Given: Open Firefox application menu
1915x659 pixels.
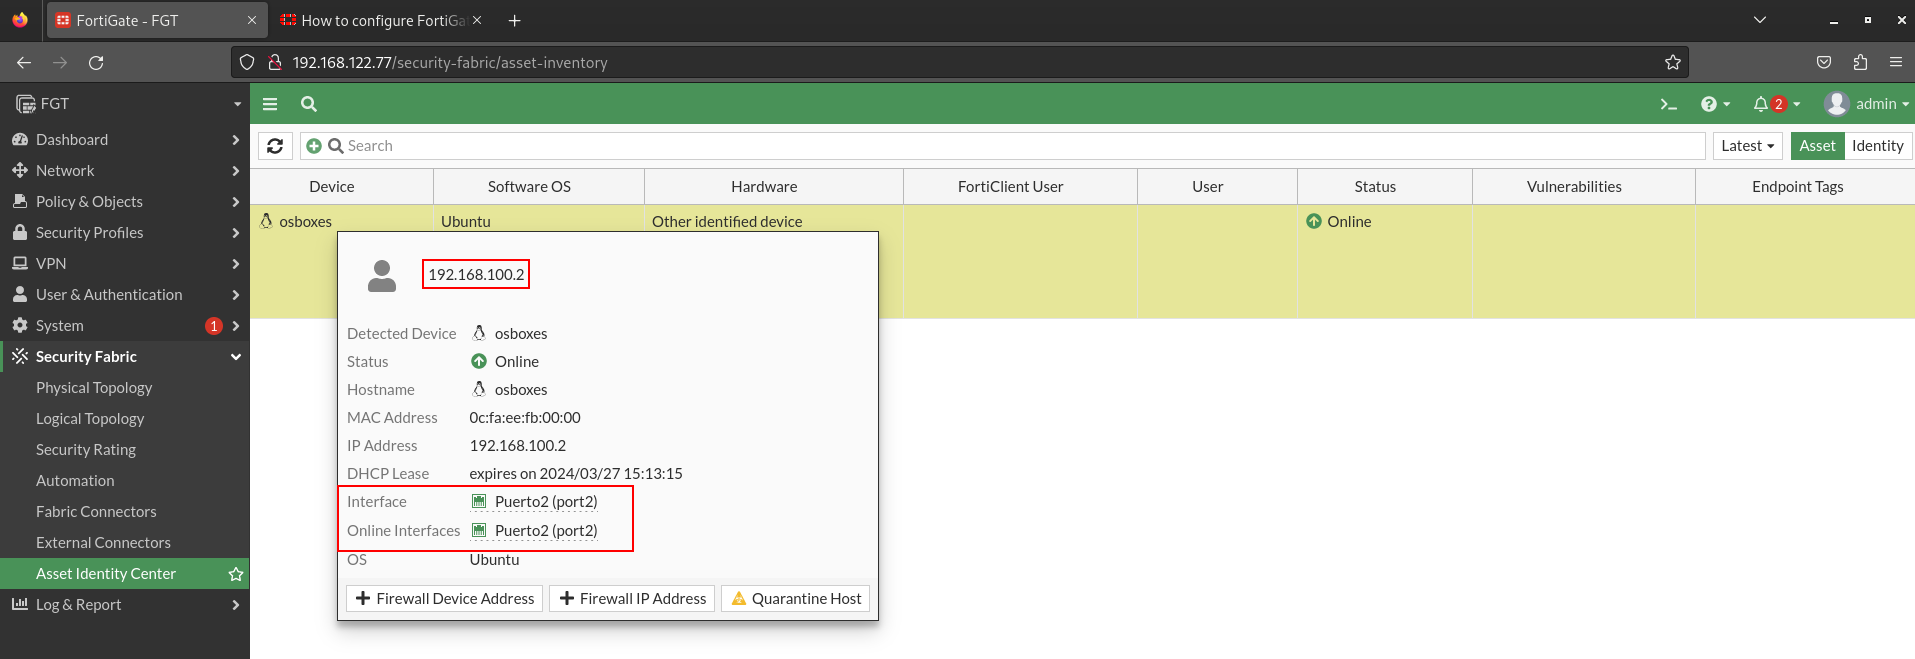Looking at the screenshot, I should tap(1896, 63).
